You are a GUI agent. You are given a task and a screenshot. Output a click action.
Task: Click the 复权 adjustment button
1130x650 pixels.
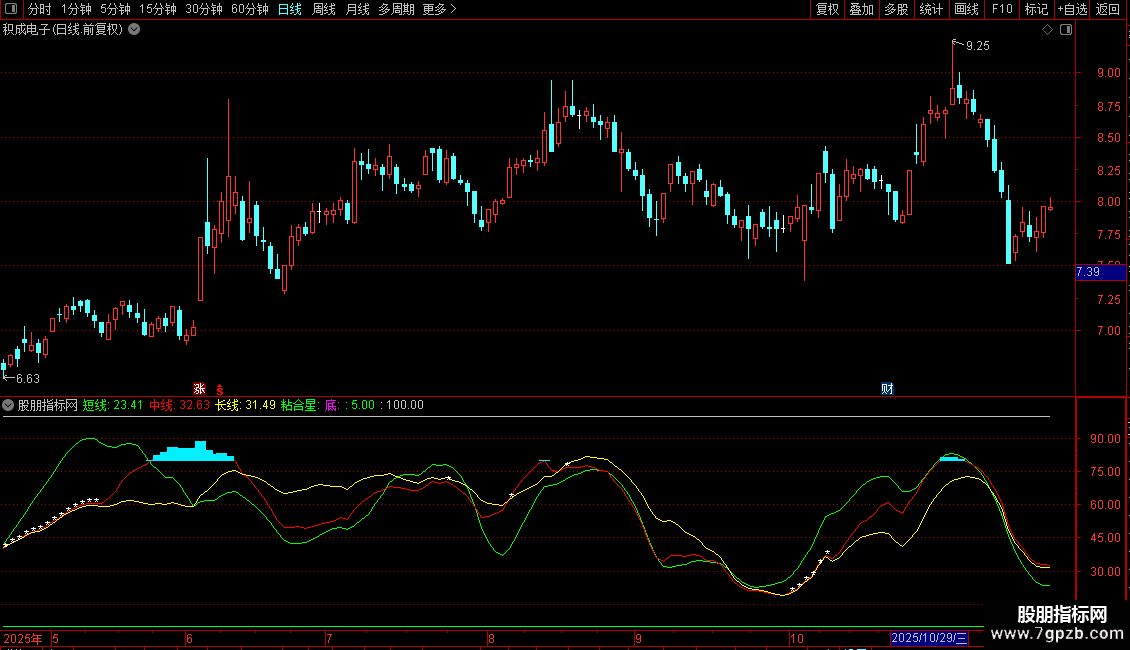827,9
